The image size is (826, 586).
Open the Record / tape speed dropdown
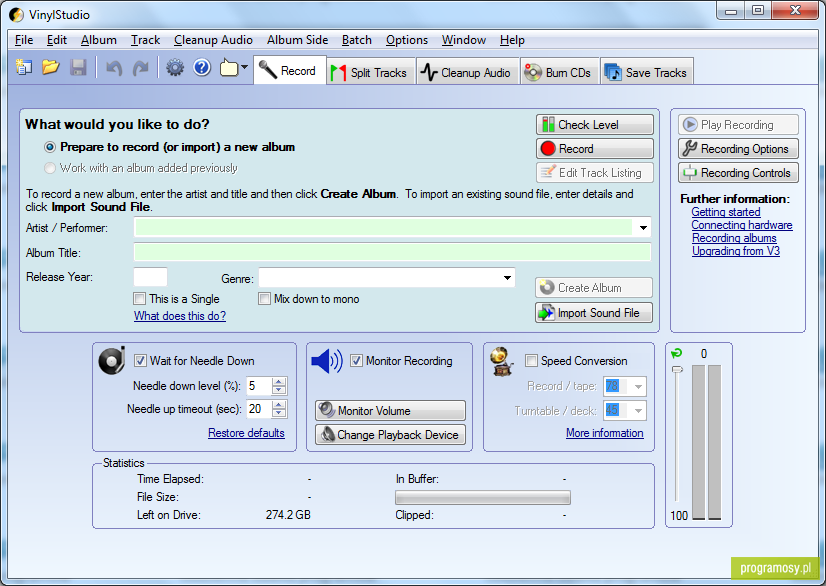pyautogui.click(x=638, y=386)
